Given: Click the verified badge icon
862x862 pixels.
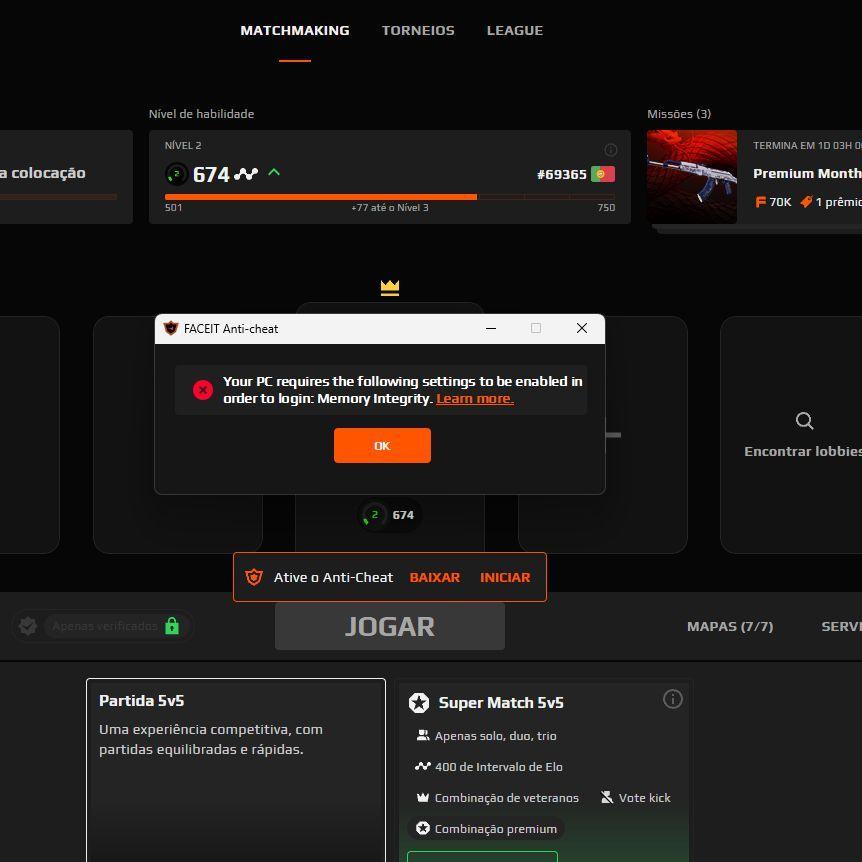Looking at the screenshot, I should pos(27,626).
